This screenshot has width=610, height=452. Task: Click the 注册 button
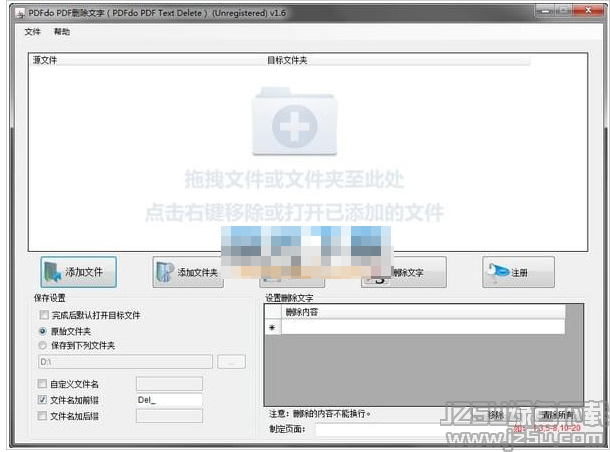tap(518, 272)
